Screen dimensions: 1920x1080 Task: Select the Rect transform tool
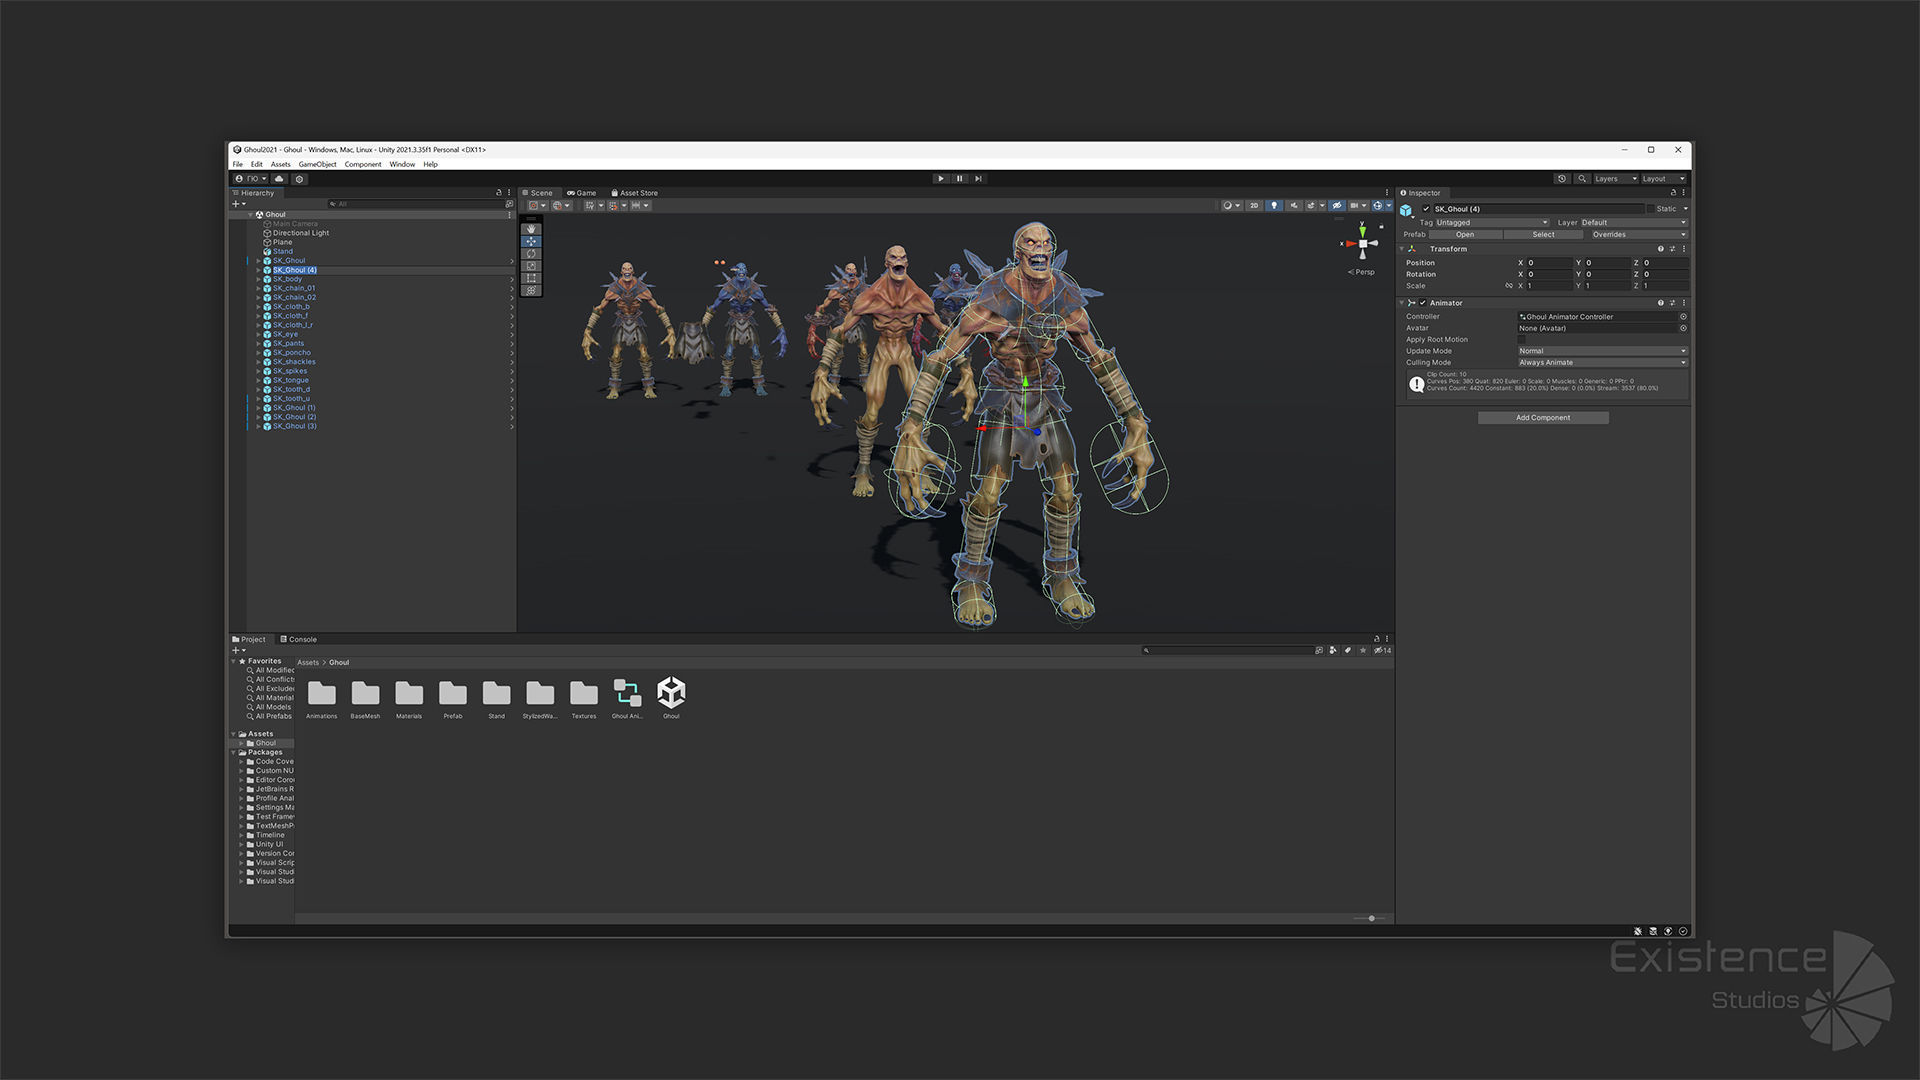531,278
